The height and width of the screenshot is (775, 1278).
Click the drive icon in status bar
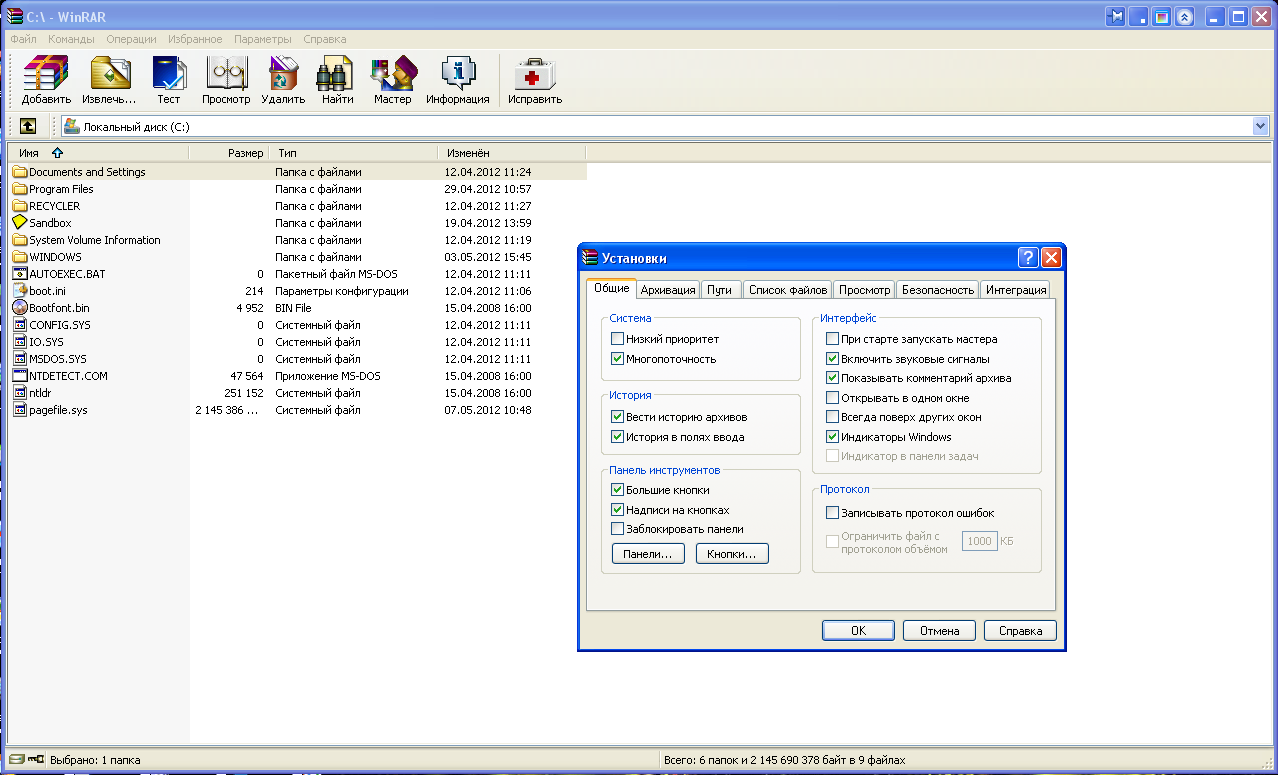(x=16, y=759)
